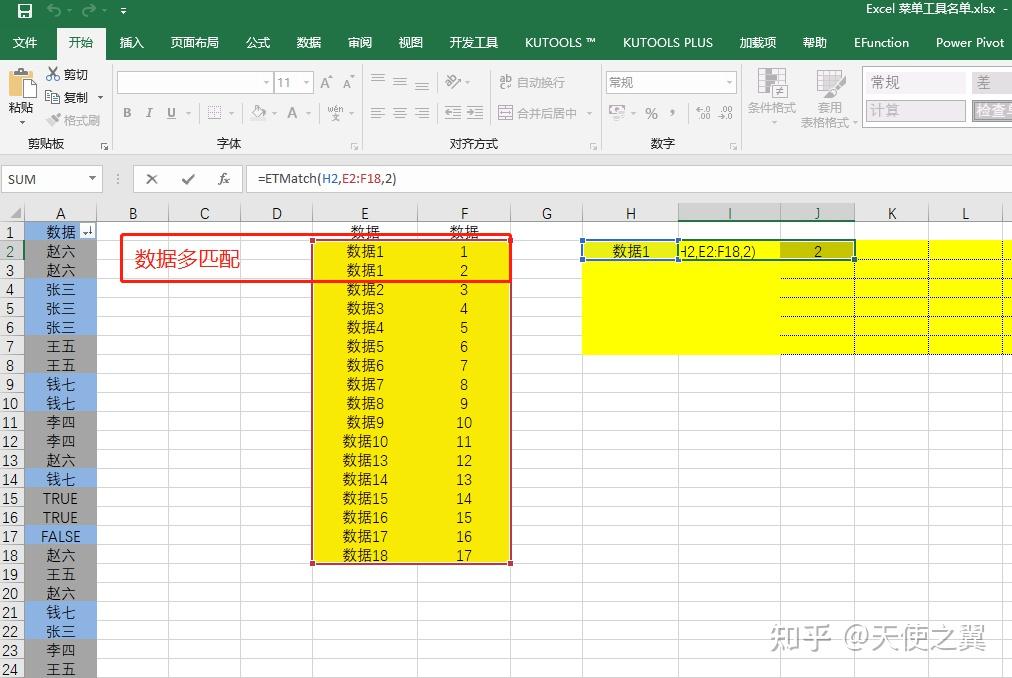Switch to the KUTOOLS PLUS tab
This screenshot has width=1012, height=678.
click(x=667, y=43)
